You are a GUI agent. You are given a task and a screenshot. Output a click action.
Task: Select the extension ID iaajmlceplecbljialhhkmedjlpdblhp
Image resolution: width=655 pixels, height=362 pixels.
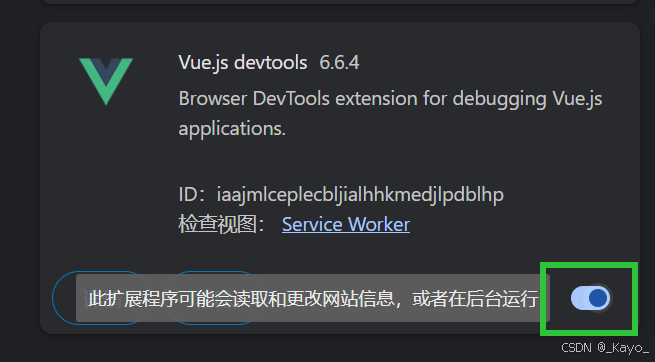pos(360,195)
